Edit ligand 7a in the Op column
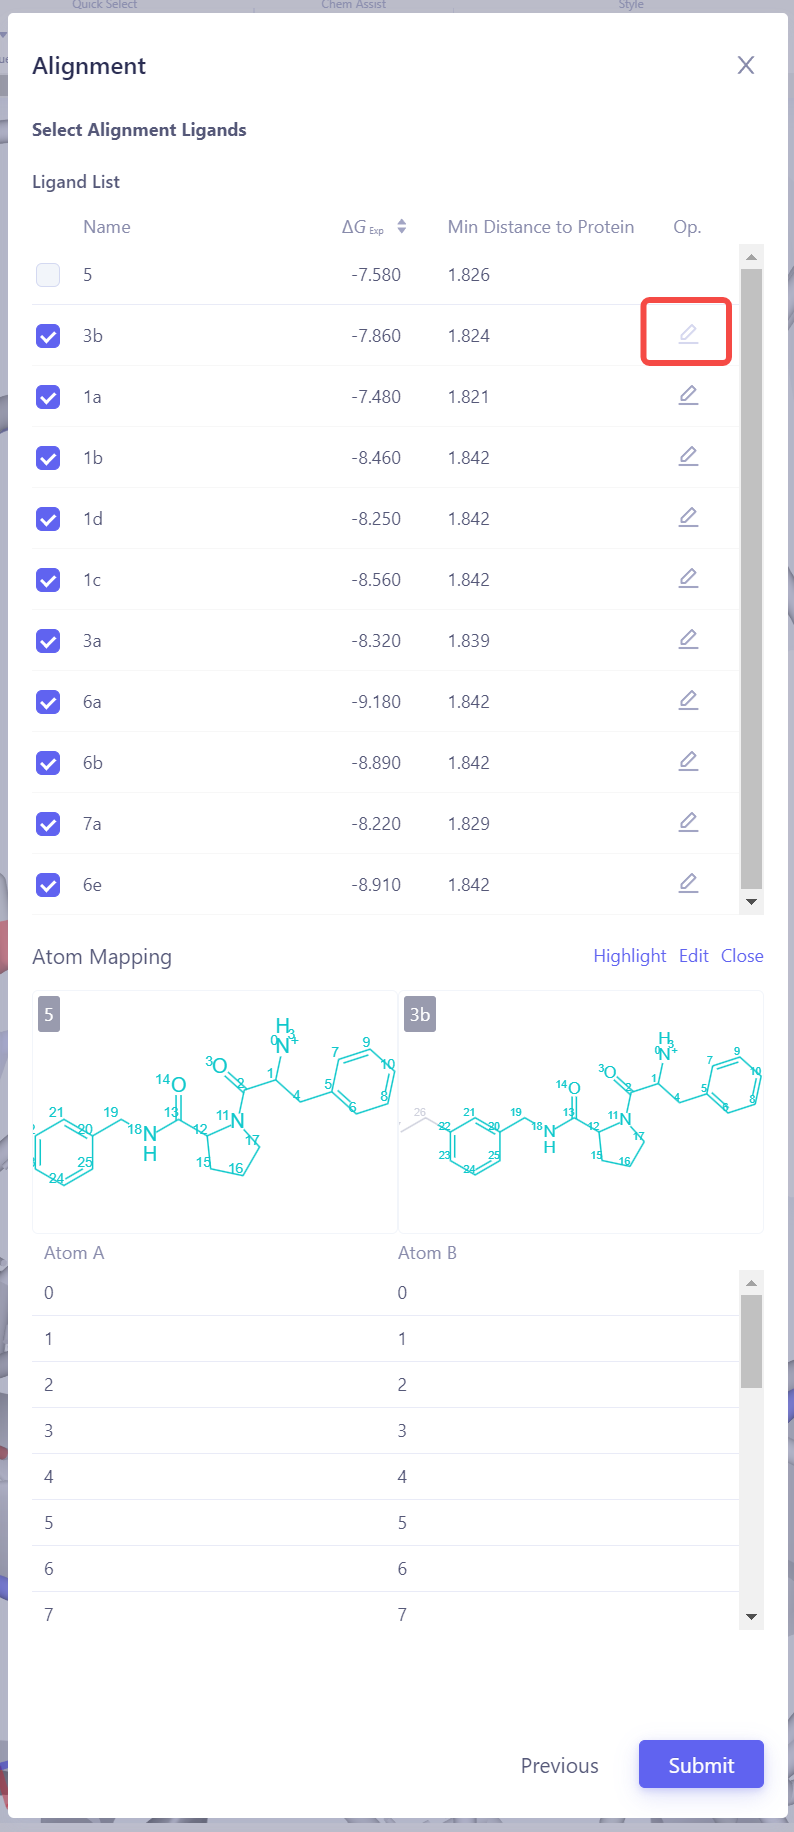 (x=687, y=822)
